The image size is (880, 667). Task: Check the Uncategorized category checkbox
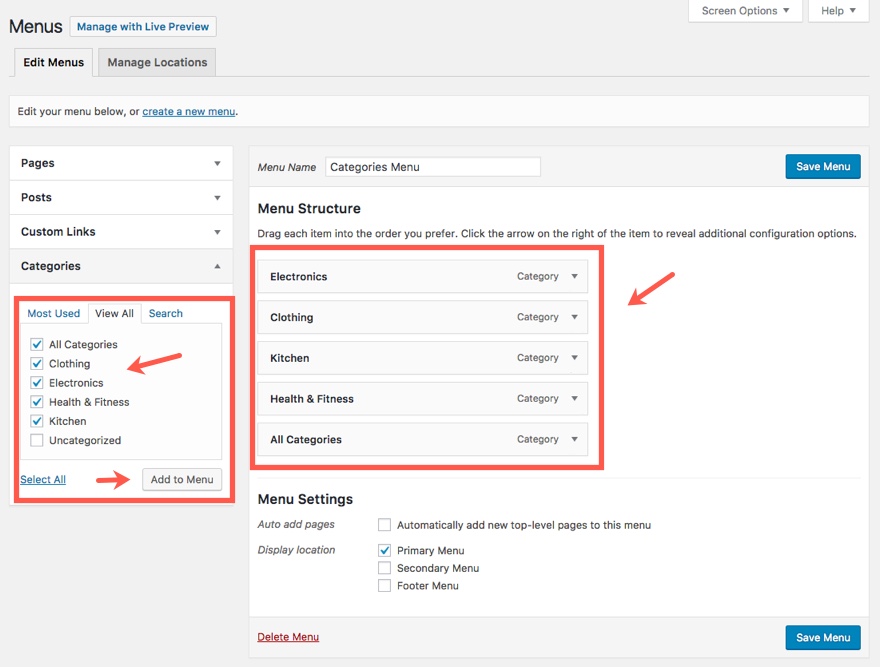click(37, 440)
